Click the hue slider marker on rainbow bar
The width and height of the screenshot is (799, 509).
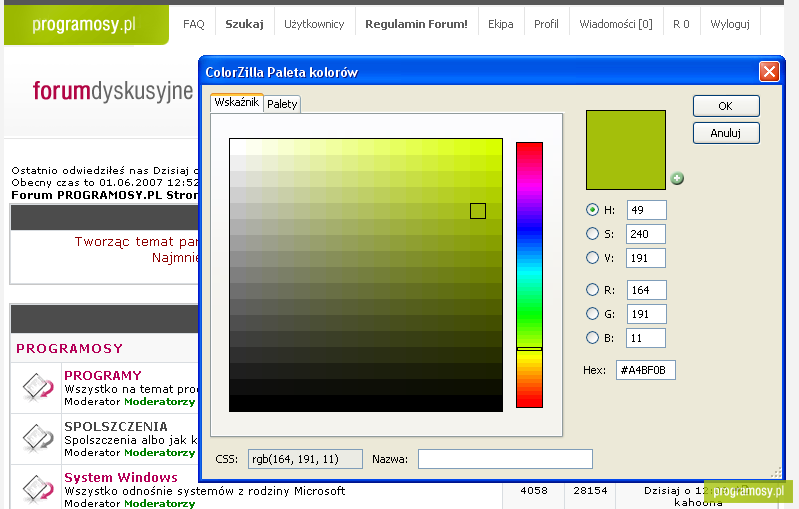[x=529, y=349]
